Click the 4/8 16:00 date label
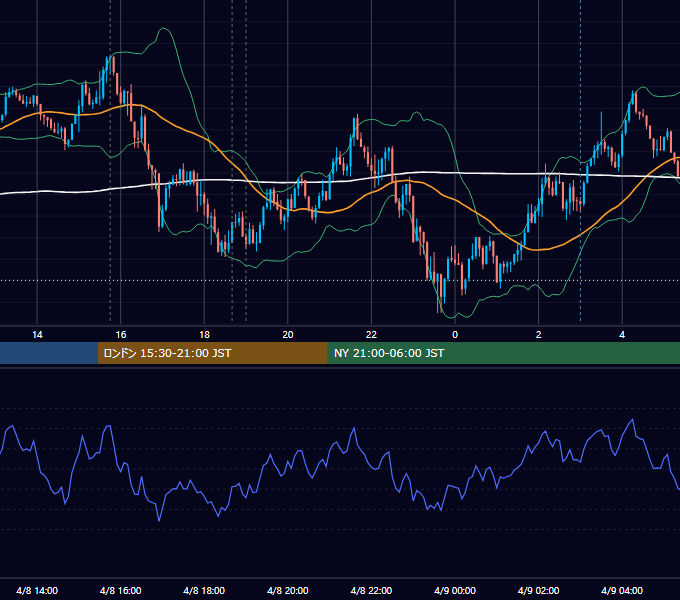The image size is (680, 600). (x=121, y=590)
